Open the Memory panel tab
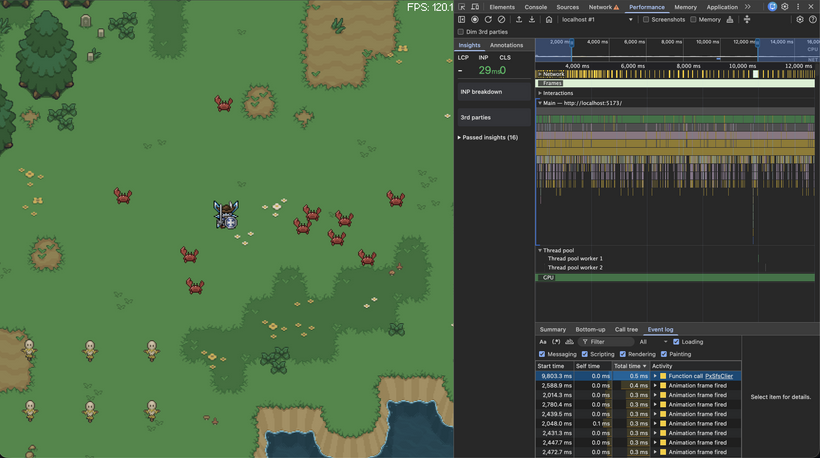 (685, 7)
